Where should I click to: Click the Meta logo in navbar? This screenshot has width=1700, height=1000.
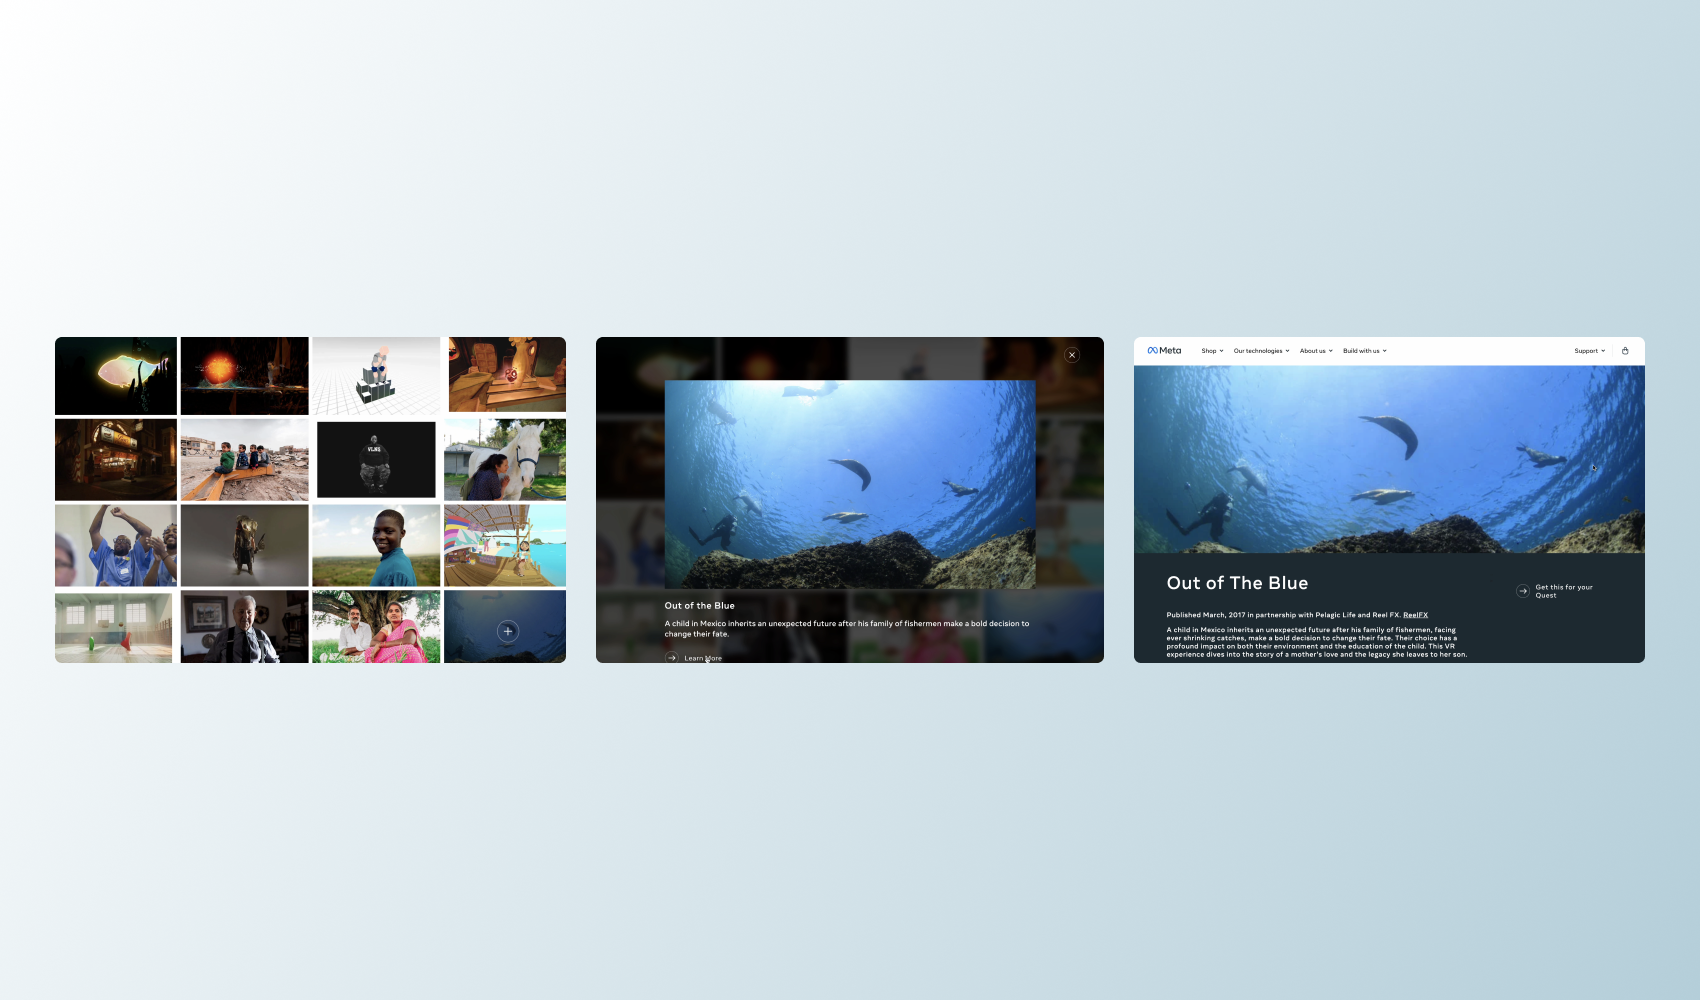click(1164, 351)
